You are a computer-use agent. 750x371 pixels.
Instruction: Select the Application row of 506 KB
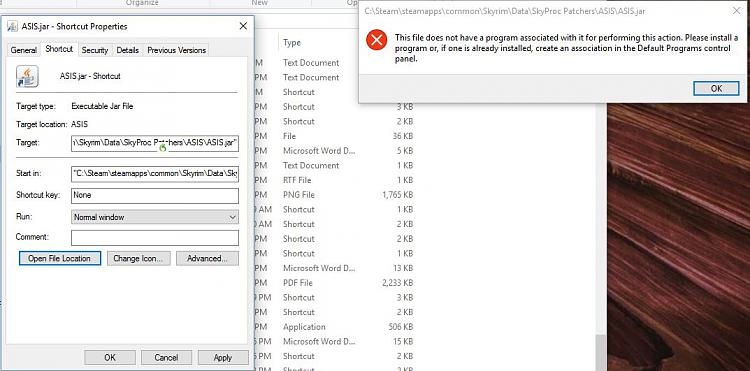click(x=335, y=327)
